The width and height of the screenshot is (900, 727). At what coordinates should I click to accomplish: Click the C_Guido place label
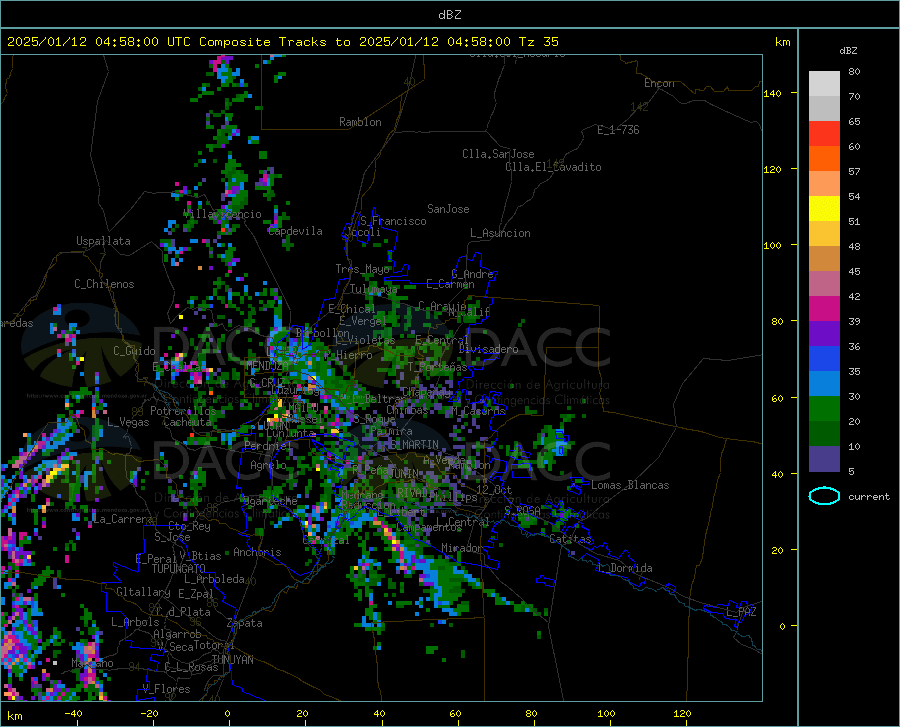click(x=134, y=351)
